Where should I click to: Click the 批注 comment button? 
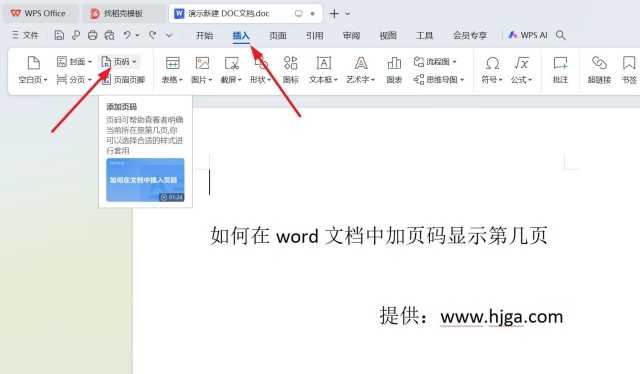click(560, 69)
